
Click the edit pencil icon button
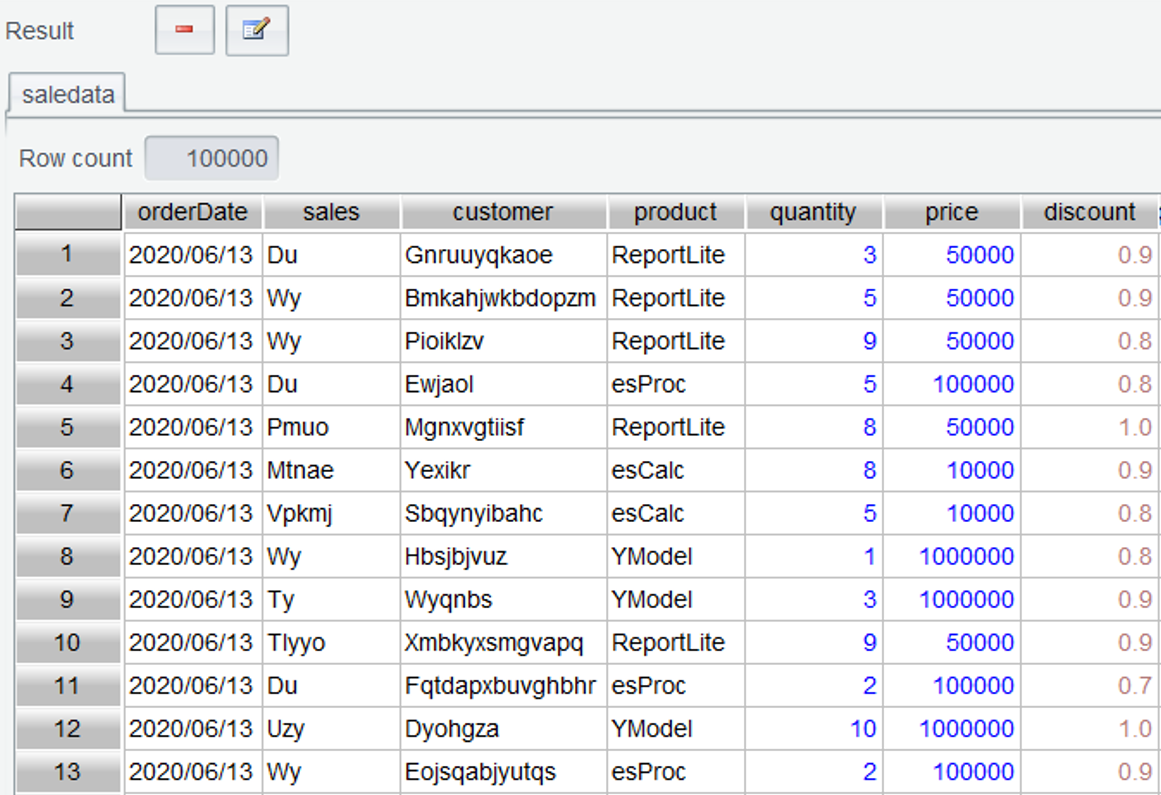(x=257, y=30)
